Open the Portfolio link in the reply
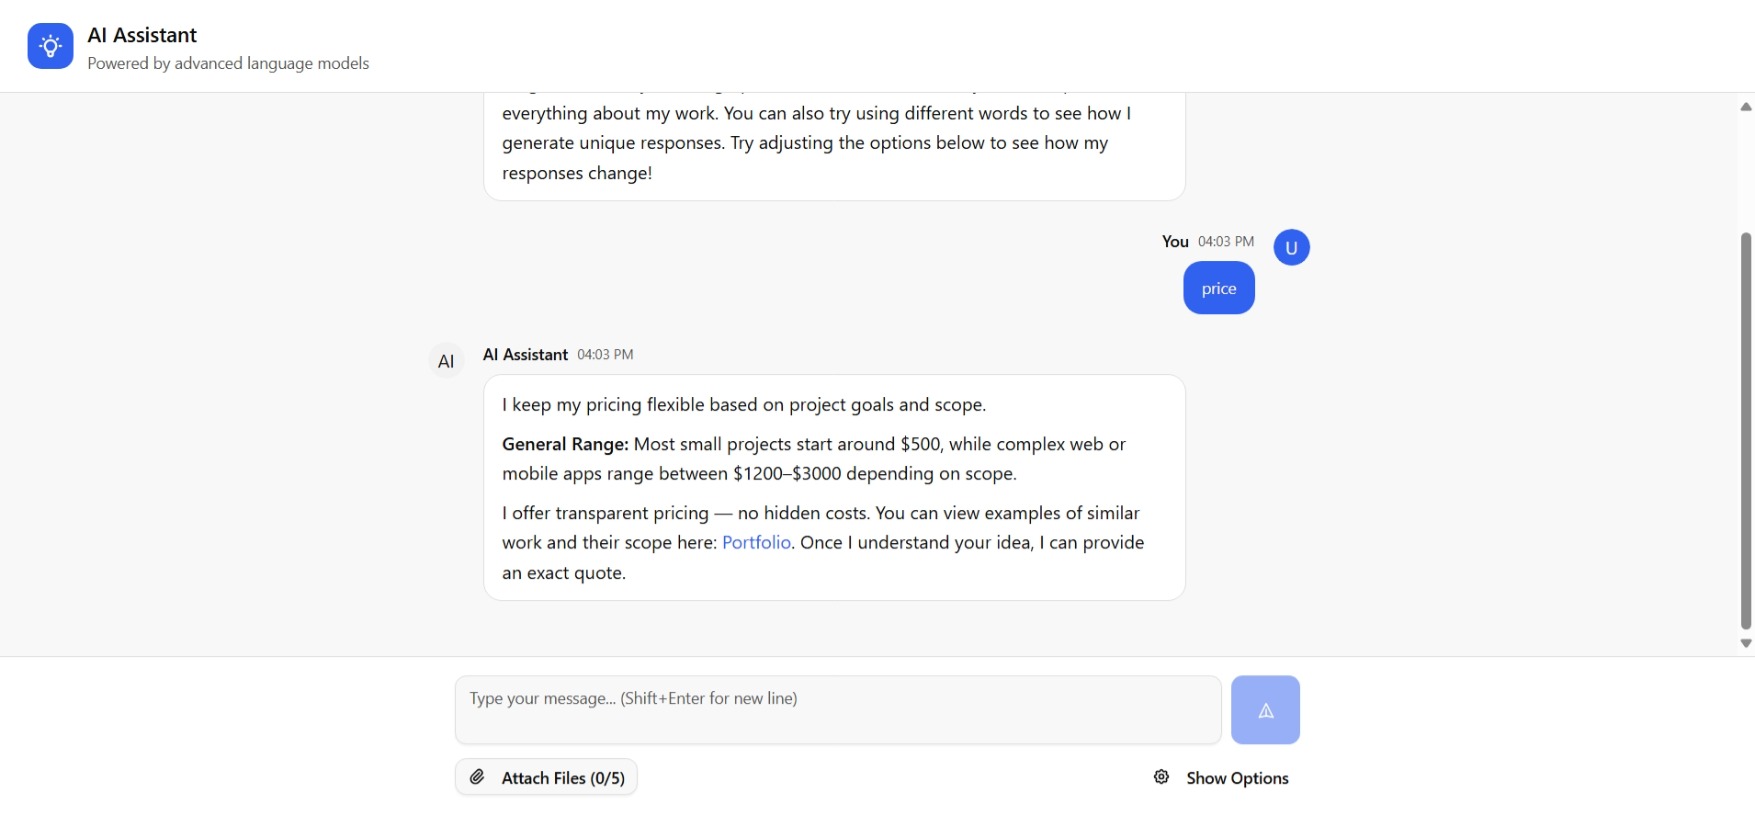Viewport: 1755px width, 813px height. 756,542
